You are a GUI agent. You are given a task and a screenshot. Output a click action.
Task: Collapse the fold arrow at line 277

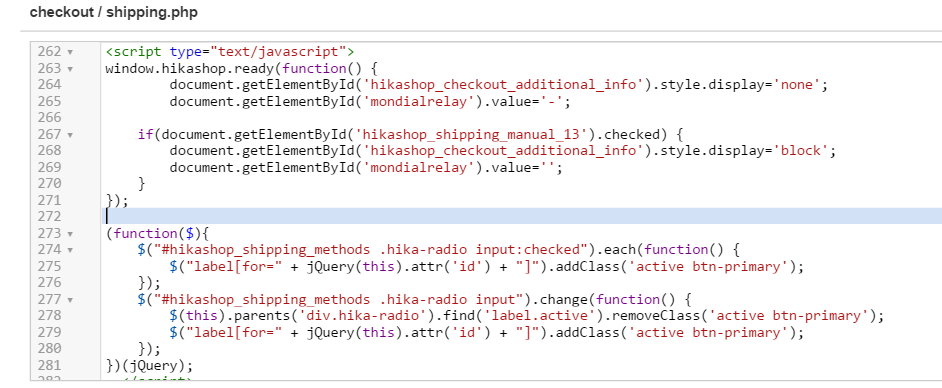(x=70, y=300)
